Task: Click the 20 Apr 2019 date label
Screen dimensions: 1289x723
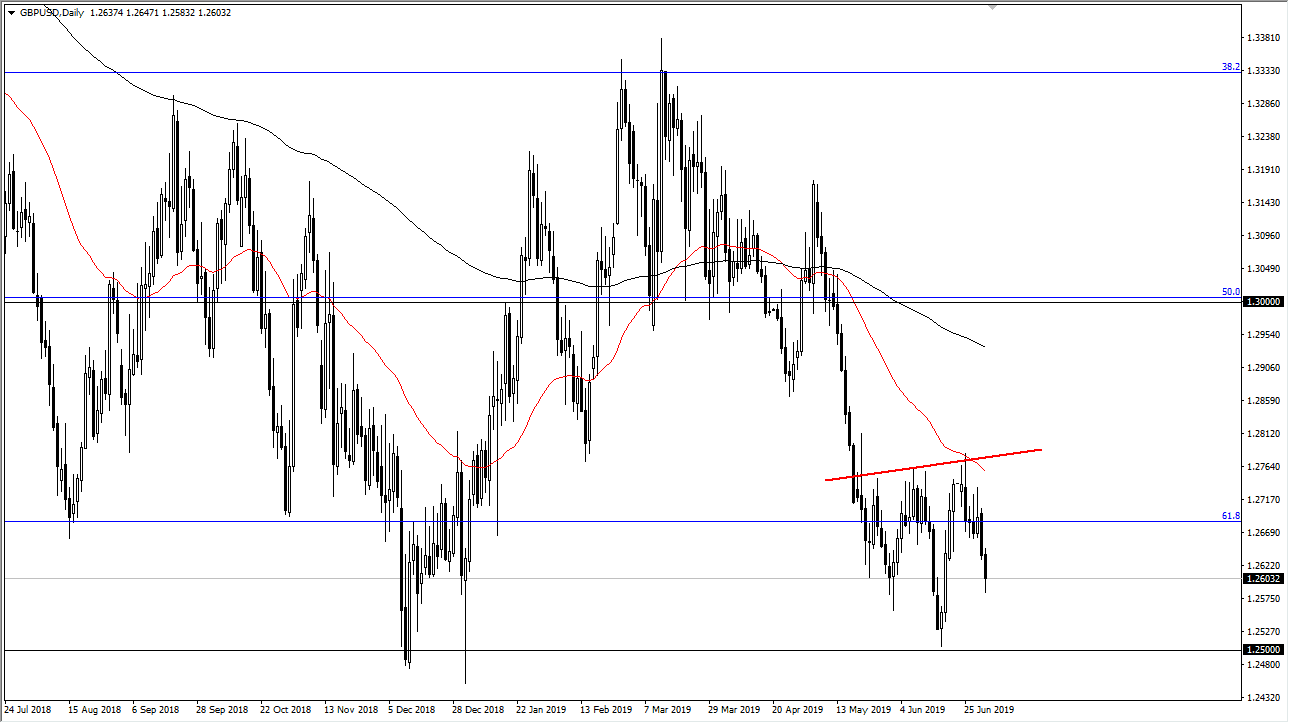Action: (x=796, y=709)
